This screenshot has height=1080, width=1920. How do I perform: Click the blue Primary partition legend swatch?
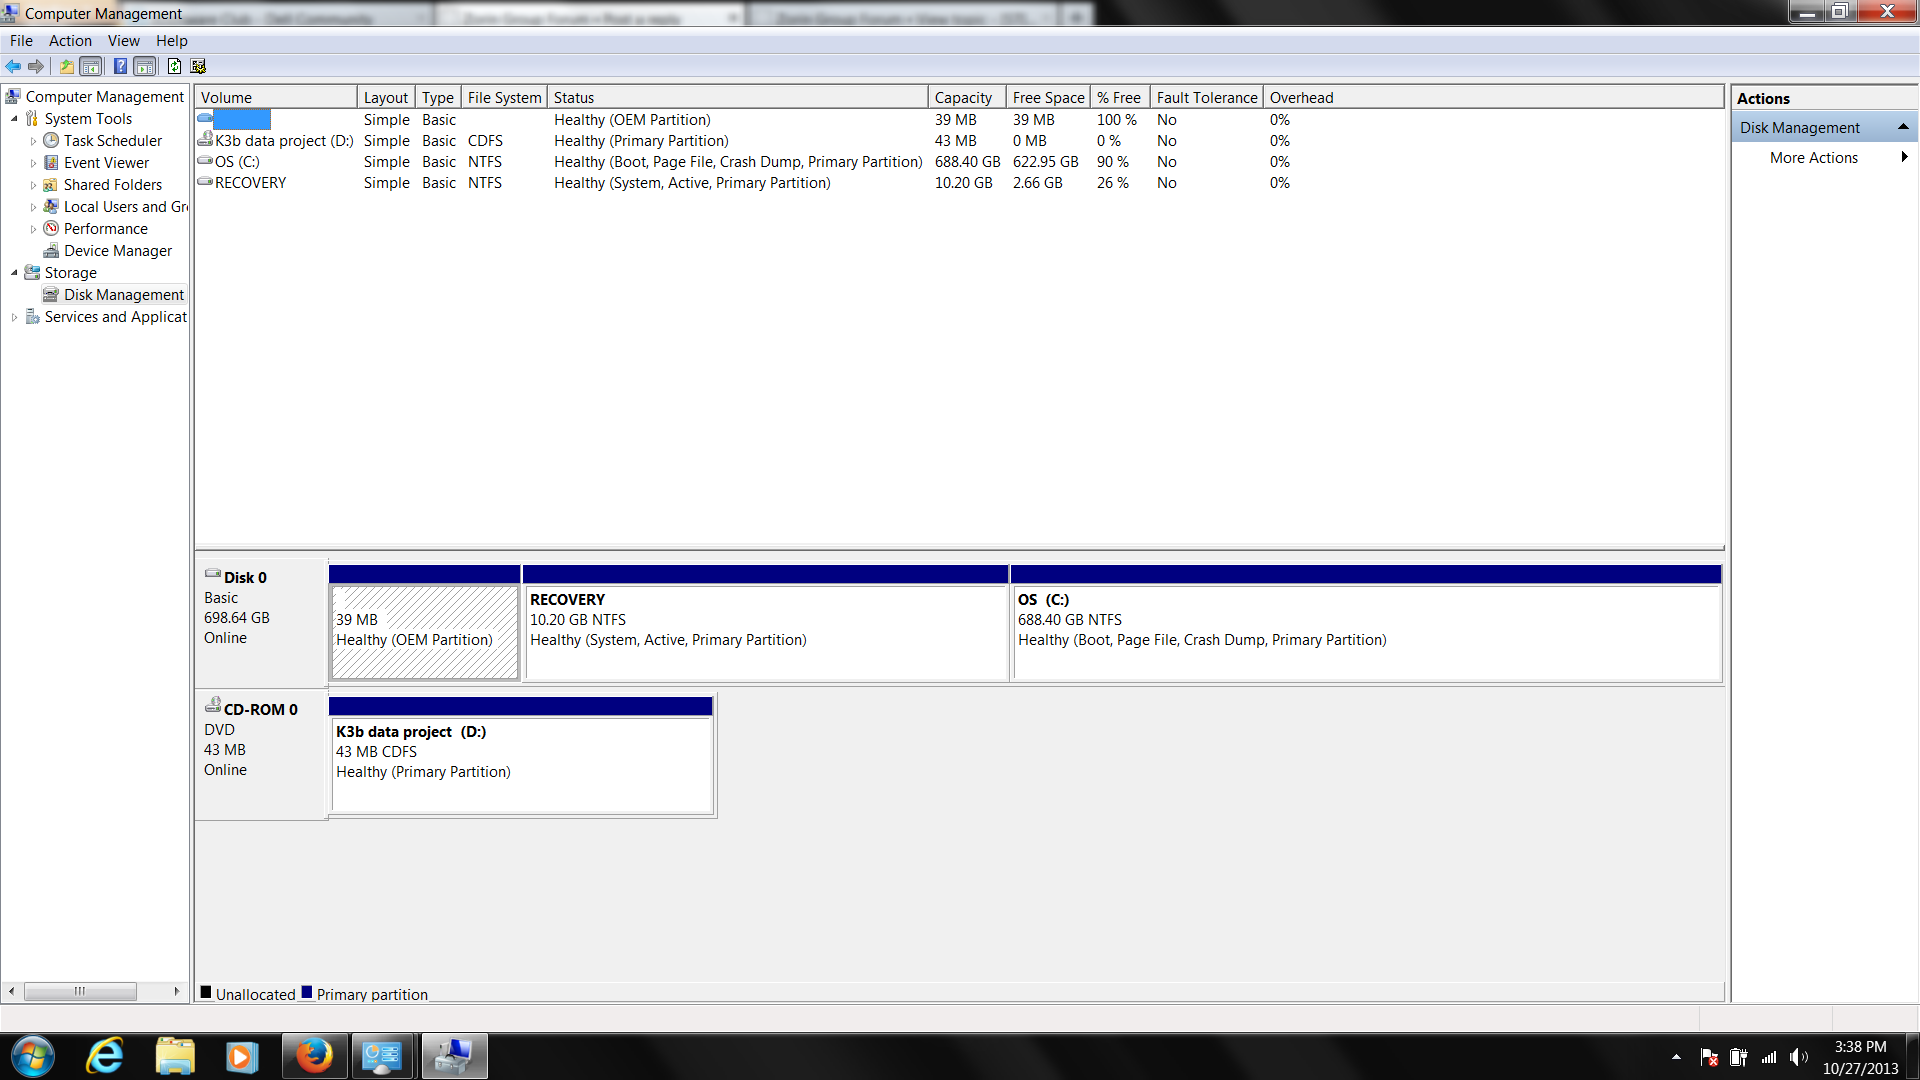(307, 993)
